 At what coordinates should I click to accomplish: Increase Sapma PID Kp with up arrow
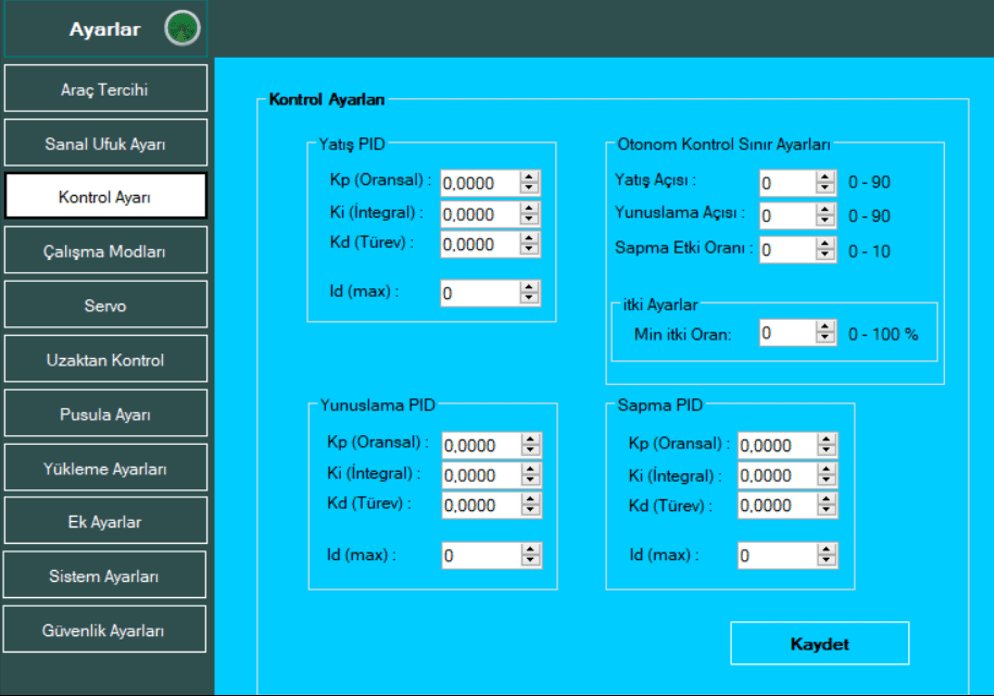pos(827,439)
